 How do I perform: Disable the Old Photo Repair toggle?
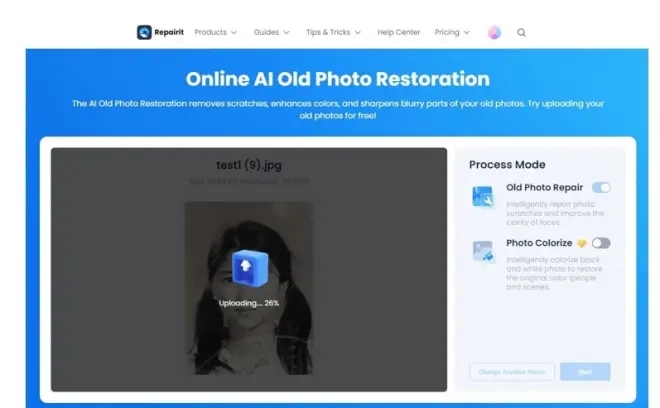[601, 187]
